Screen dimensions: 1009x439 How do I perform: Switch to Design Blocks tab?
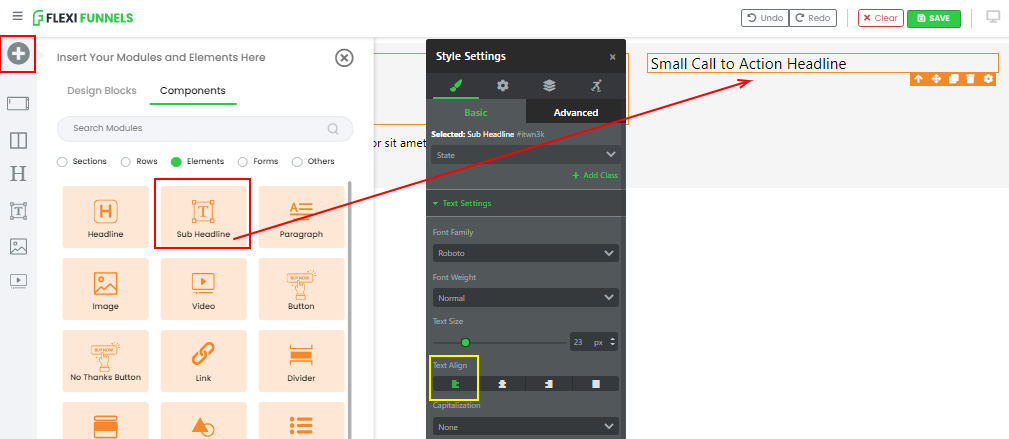click(102, 91)
